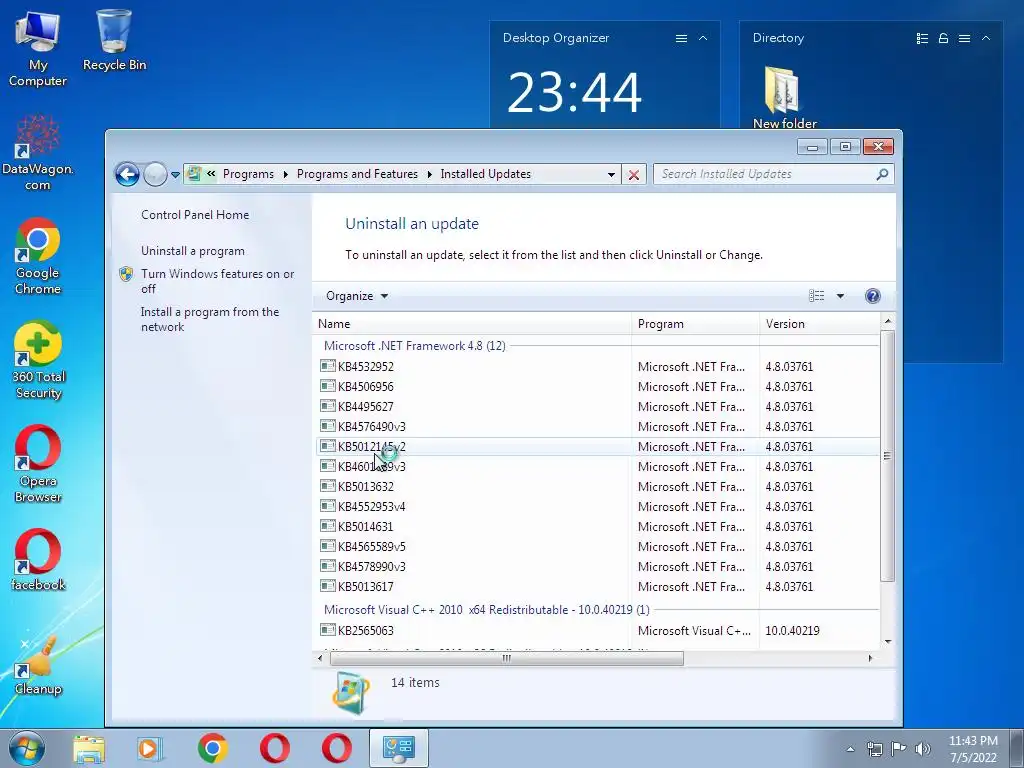Select update KB4506956

click(x=598, y=387)
